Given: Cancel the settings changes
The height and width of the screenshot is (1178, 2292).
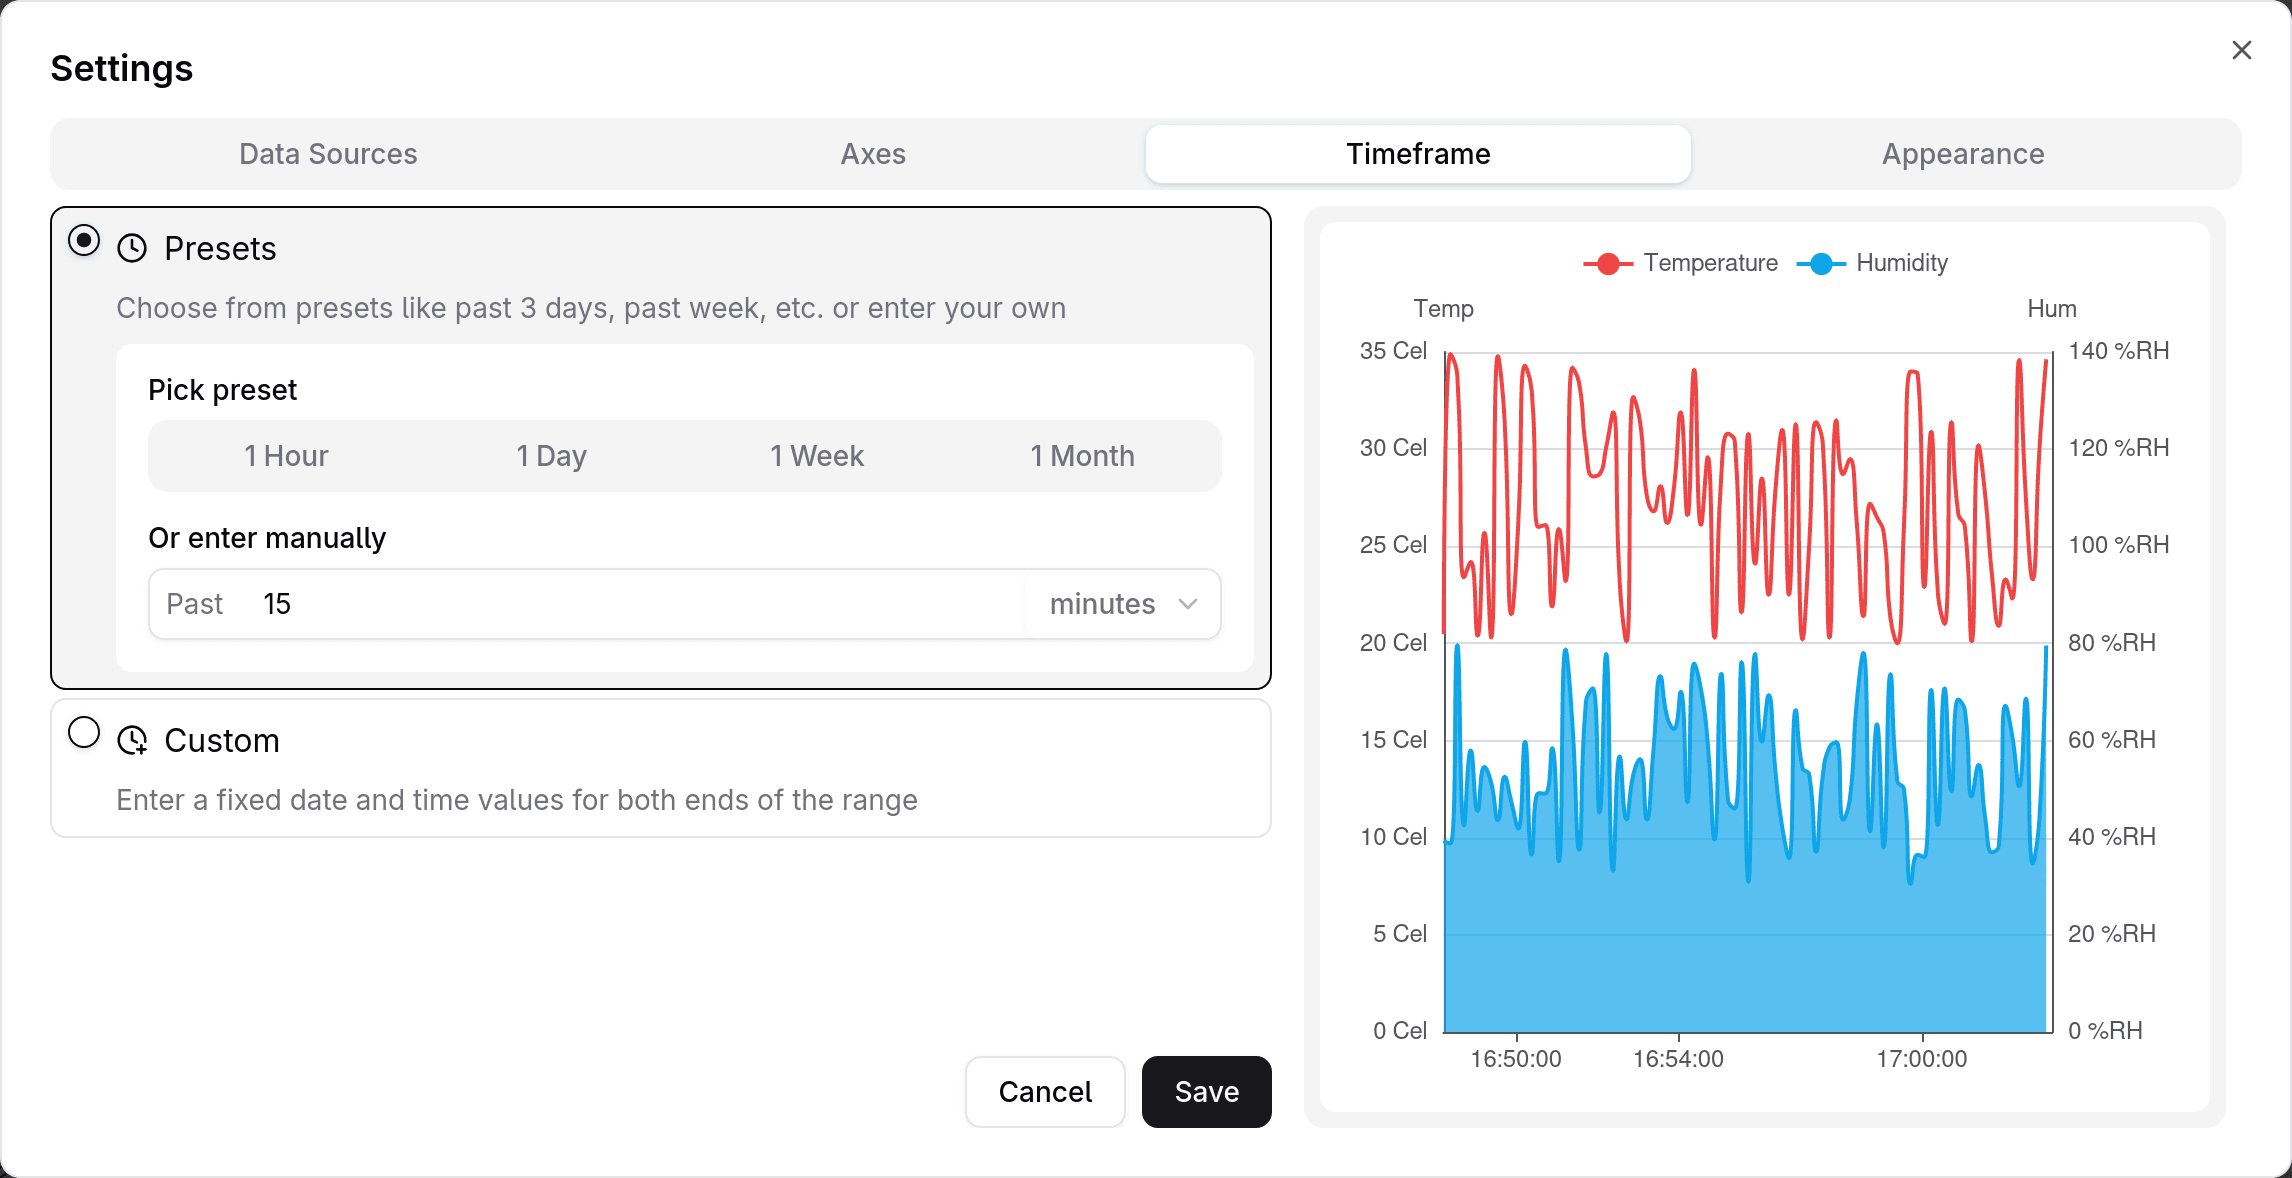Looking at the screenshot, I should (1045, 1092).
